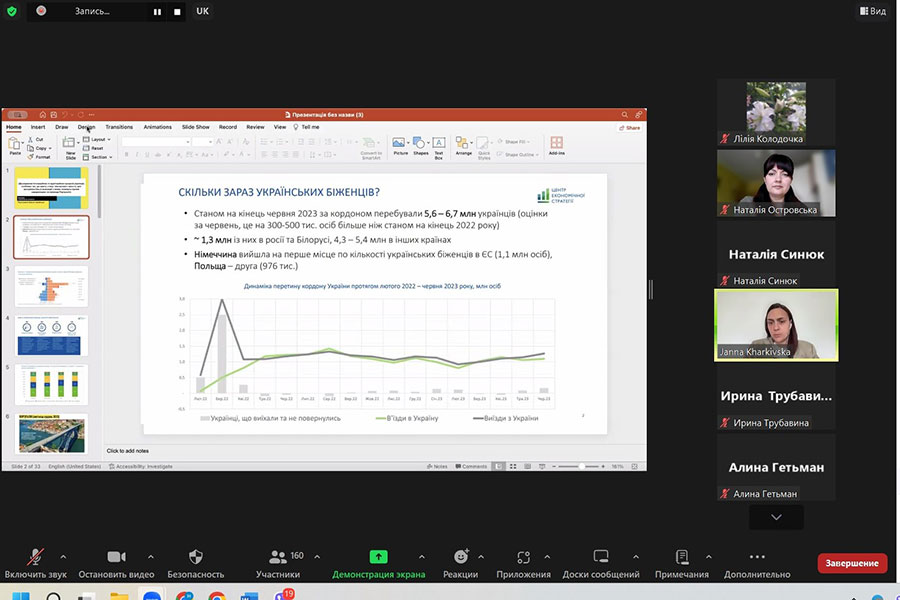Viewport: 900px width, 600px height.
Task: Open Примечания notes icon
Action: 682,557
